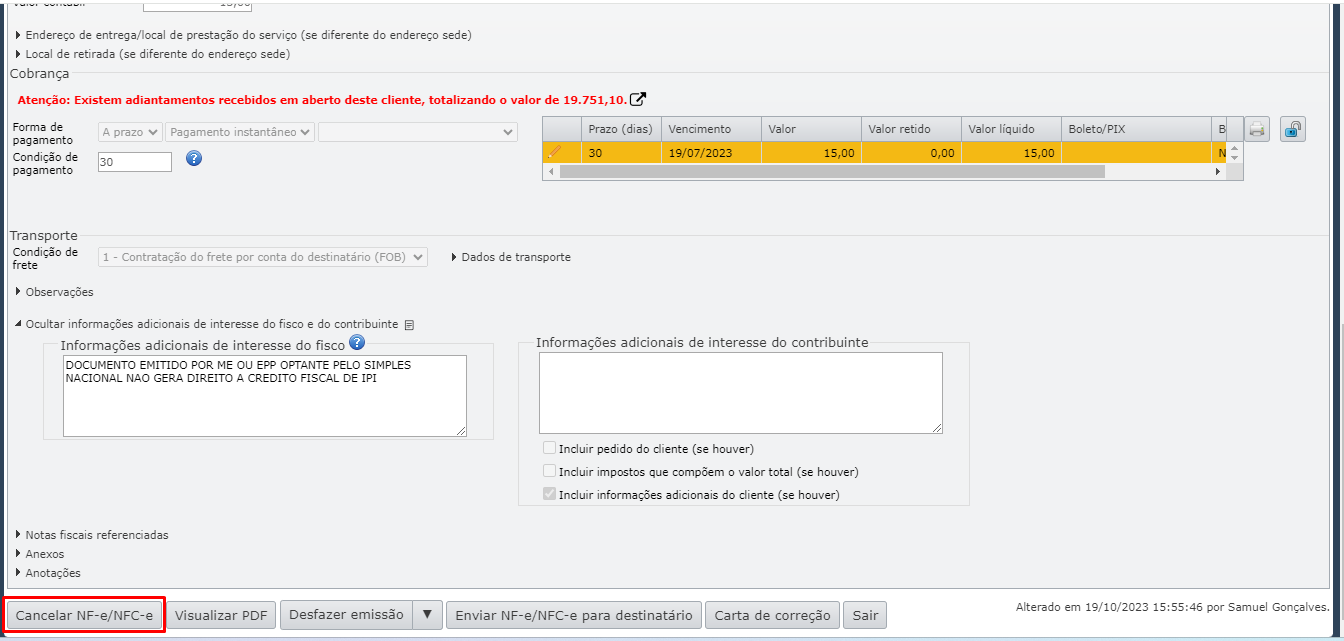Open the 'A prazo' payment form dropdown
The image size is (1344, 641).
(x=130, y=132)
